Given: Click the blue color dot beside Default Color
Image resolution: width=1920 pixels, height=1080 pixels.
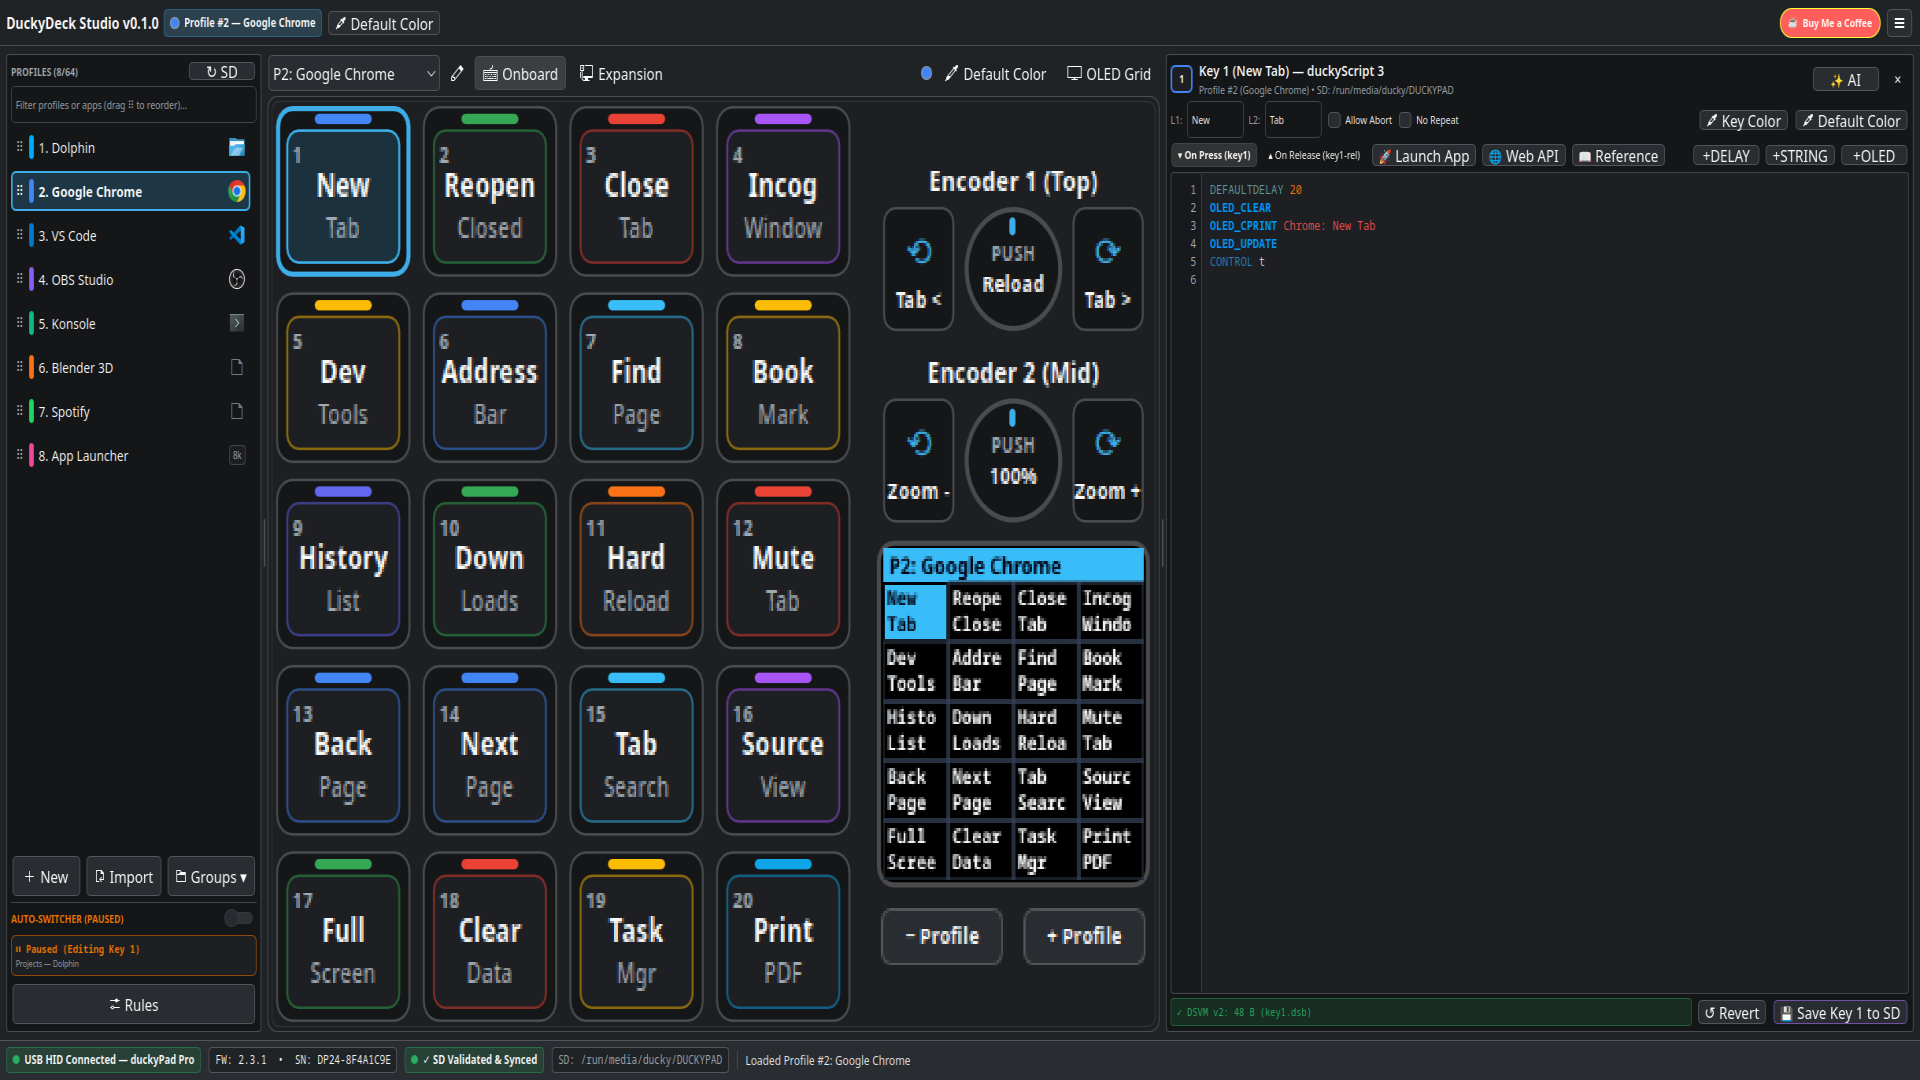Looking at the screenshot, I should (x=926, y=73).
